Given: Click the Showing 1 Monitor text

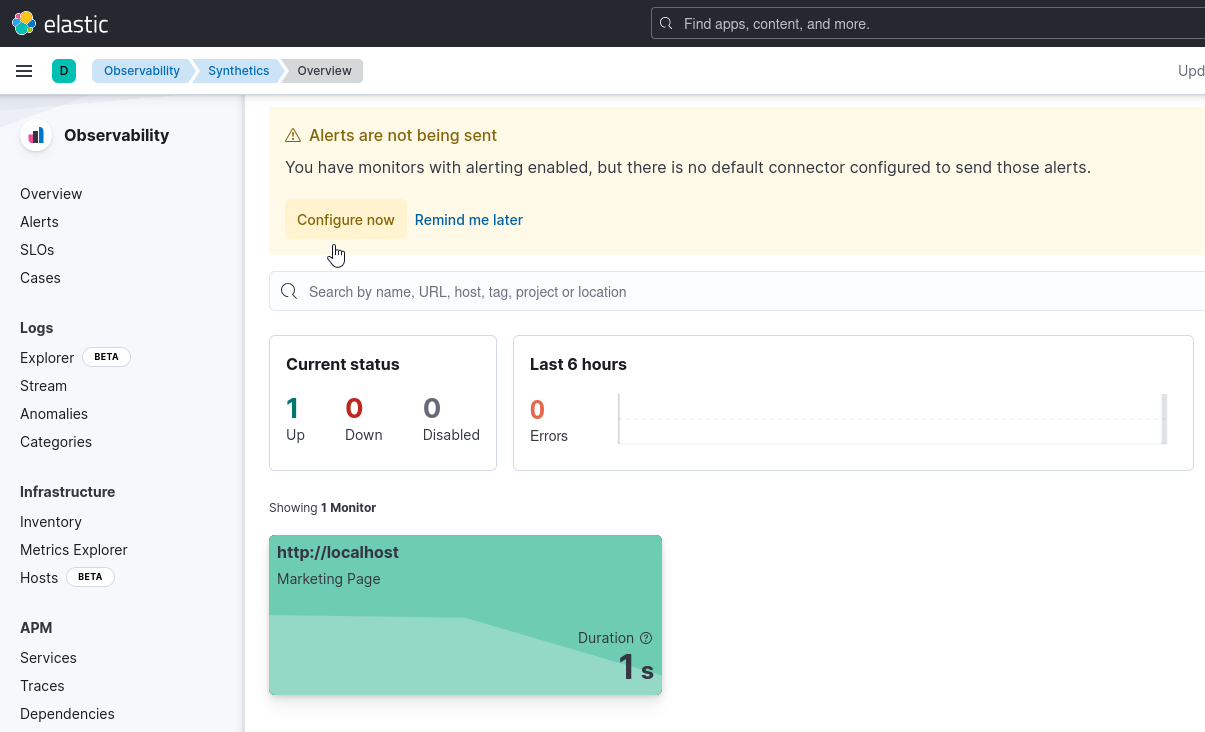Looking at the screenshot, I should 322,508.
